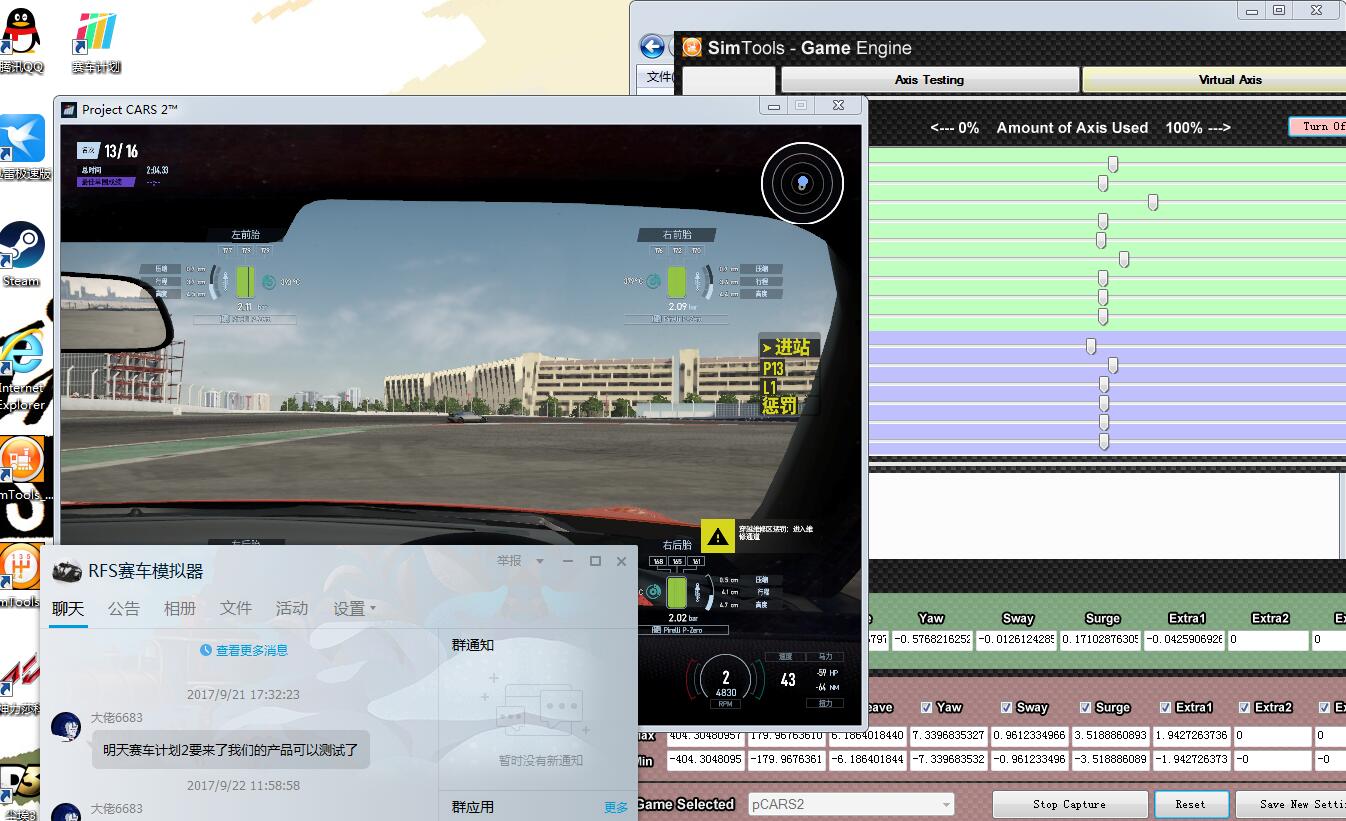Viewport: 1346px width, 821px height.
Task: Click the yellow 进站 text in game HUD
Action: click(792, 347)
